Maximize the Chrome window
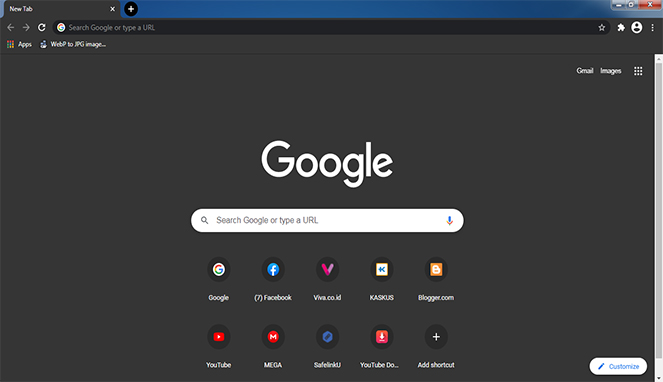The image size is (663, 382). pos(631,5)
